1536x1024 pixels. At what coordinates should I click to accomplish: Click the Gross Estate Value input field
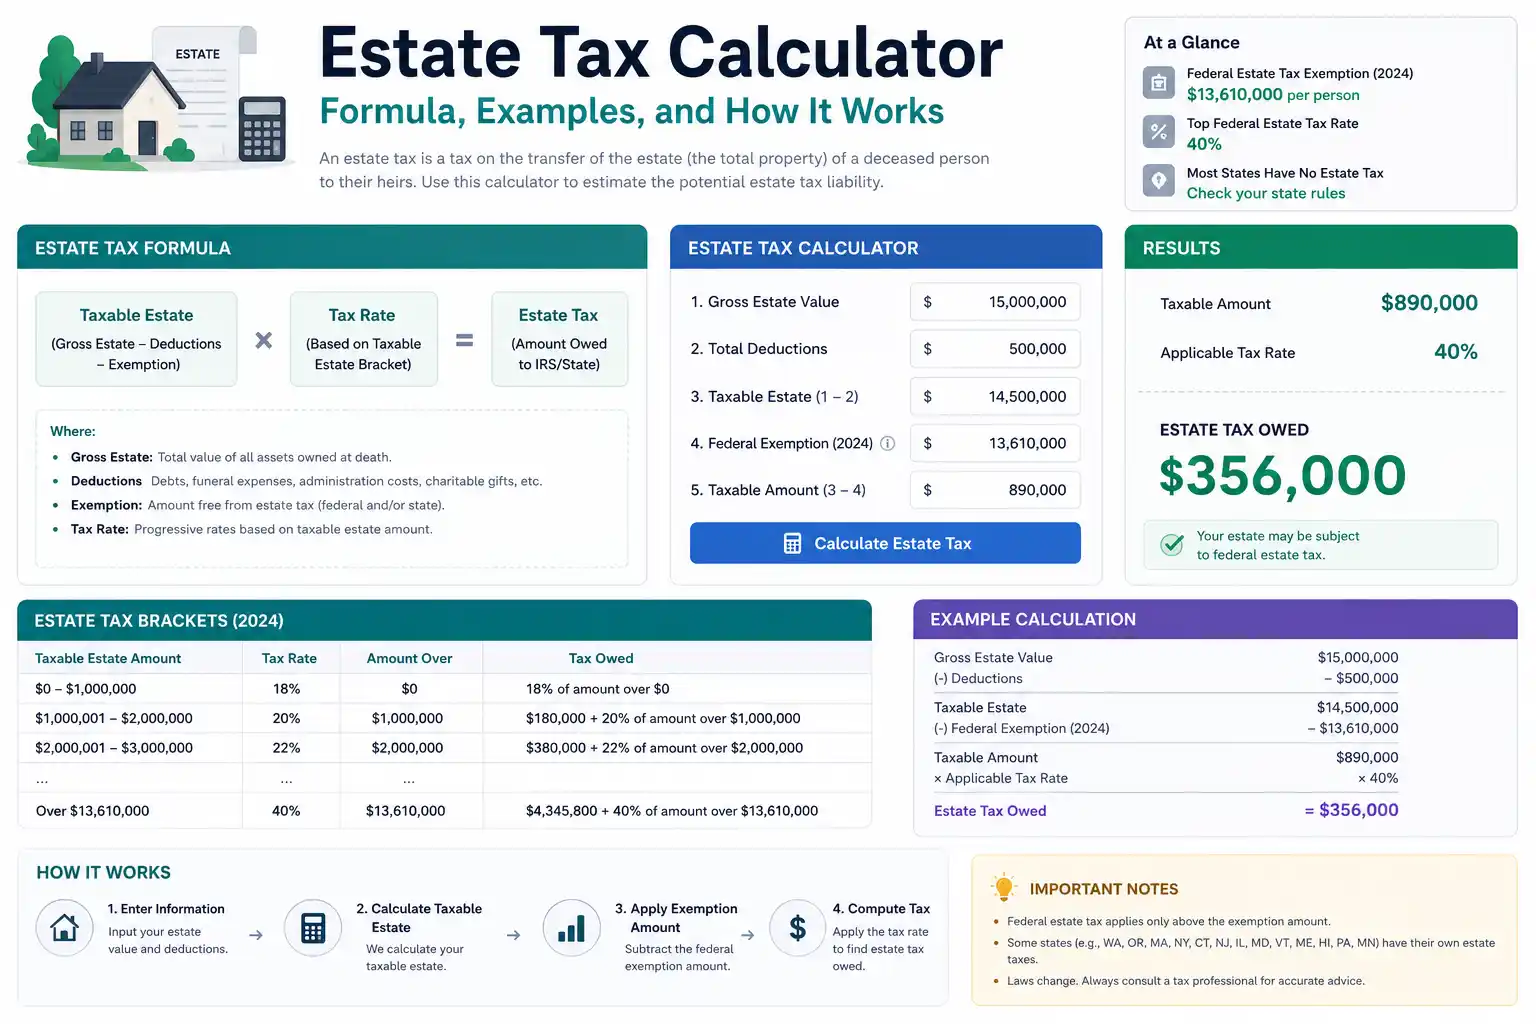pos(995,302)
